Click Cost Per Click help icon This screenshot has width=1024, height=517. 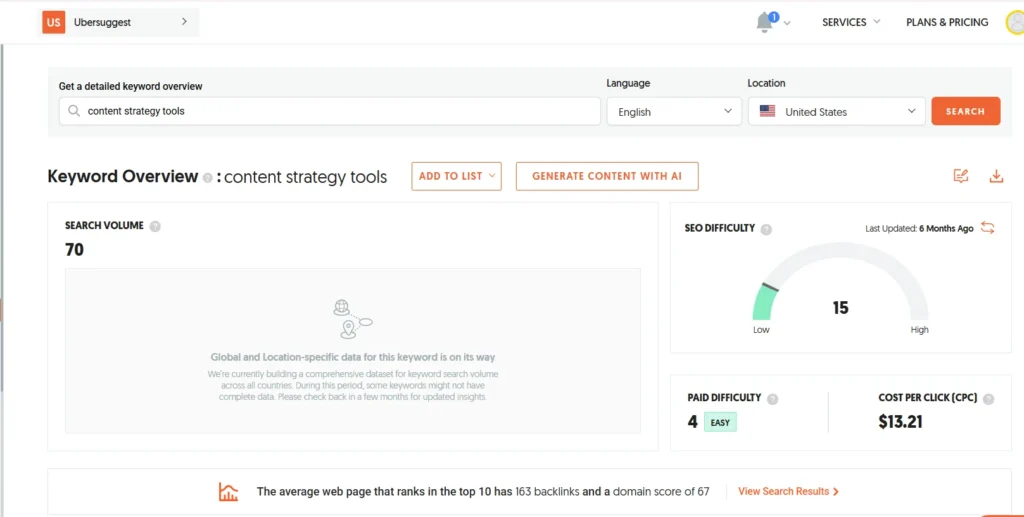pos(988,398)
